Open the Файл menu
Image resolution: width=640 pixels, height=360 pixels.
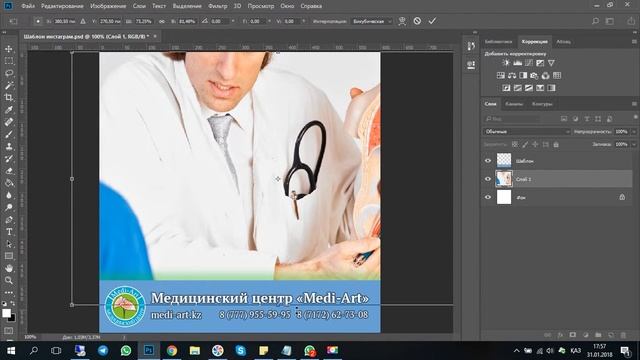tap(28, 6)
